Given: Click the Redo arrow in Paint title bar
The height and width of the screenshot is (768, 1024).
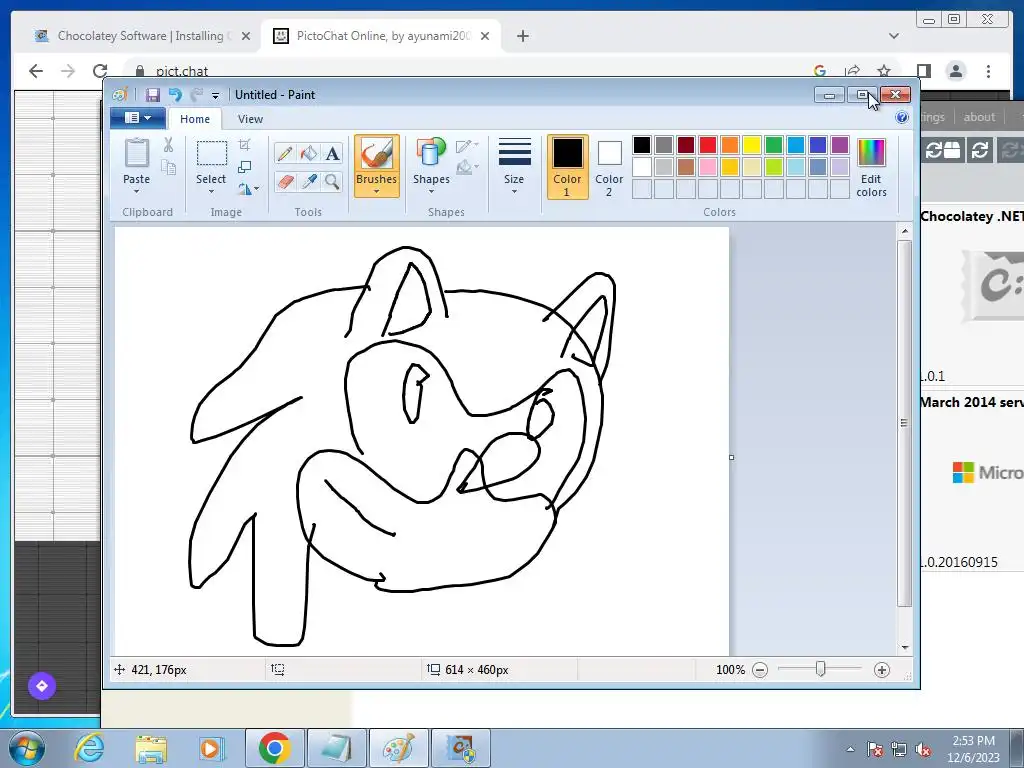Looking at the screenshot, I should [196, 95].
